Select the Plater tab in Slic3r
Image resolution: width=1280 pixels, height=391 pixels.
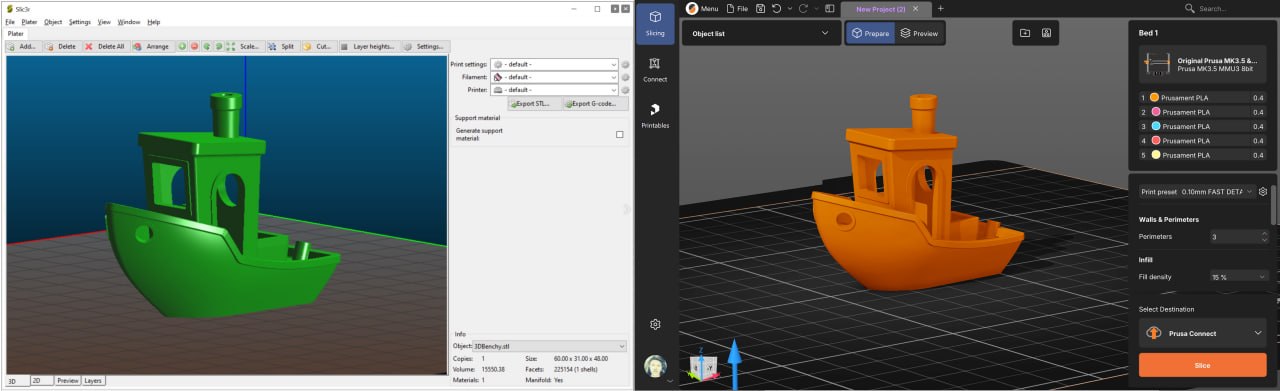[x=17, y=33]
